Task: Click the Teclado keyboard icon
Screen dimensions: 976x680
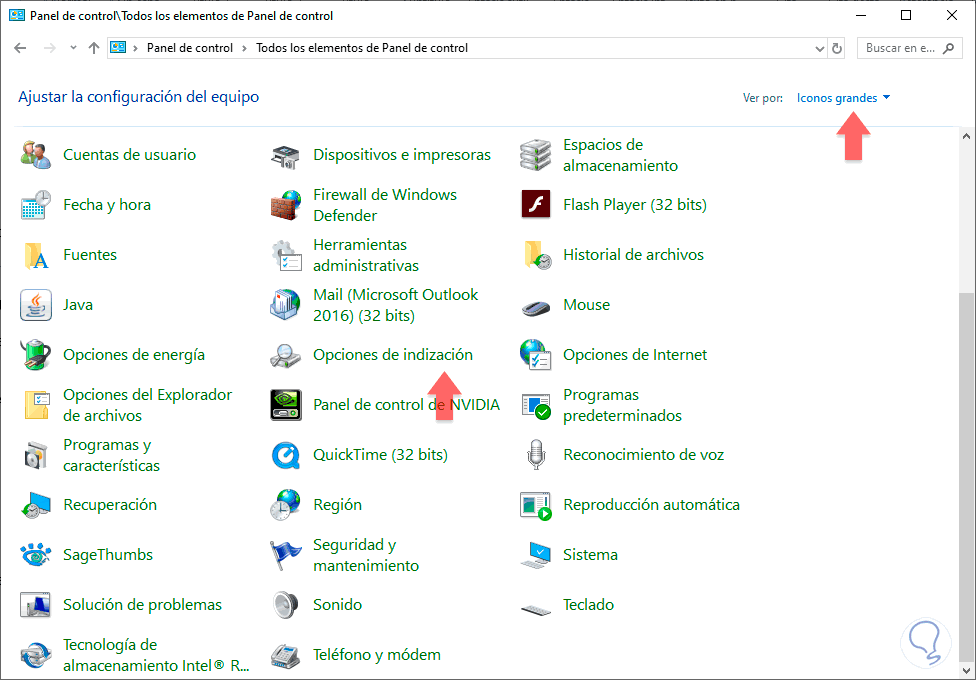Action: pyautogui.click(x=536, y=605)
